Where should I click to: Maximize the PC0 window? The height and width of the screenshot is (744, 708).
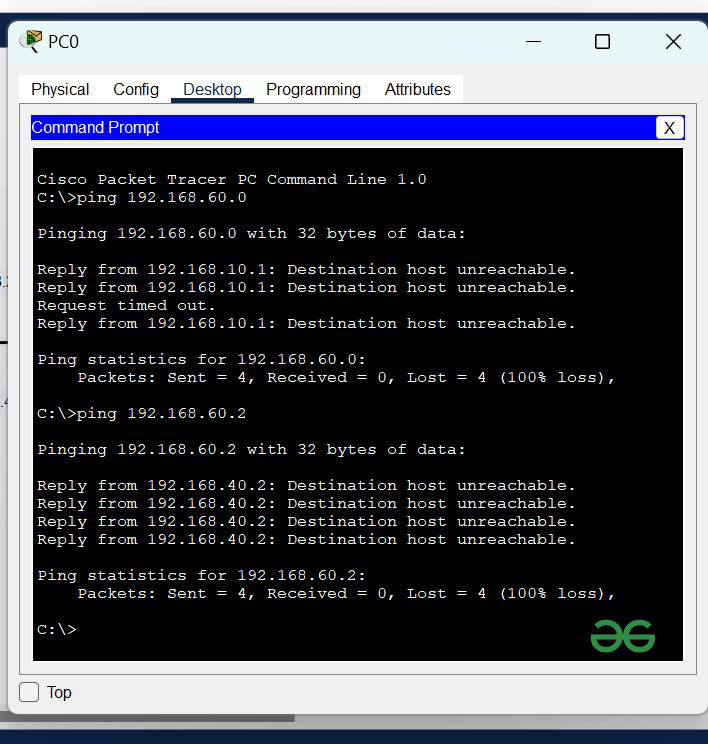[x=602, y=41]
